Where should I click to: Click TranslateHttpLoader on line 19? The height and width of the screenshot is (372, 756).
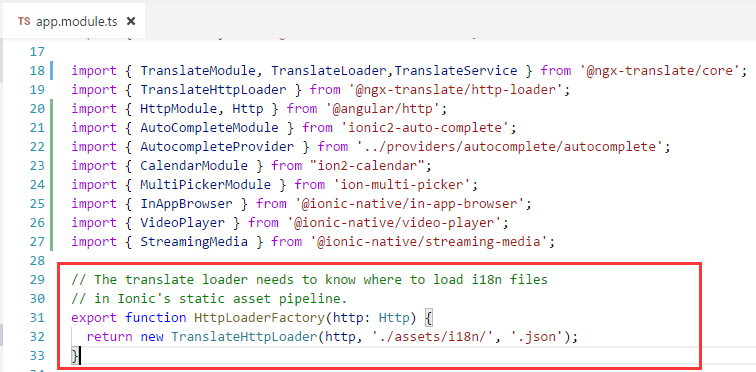click(x=213, y=90)
